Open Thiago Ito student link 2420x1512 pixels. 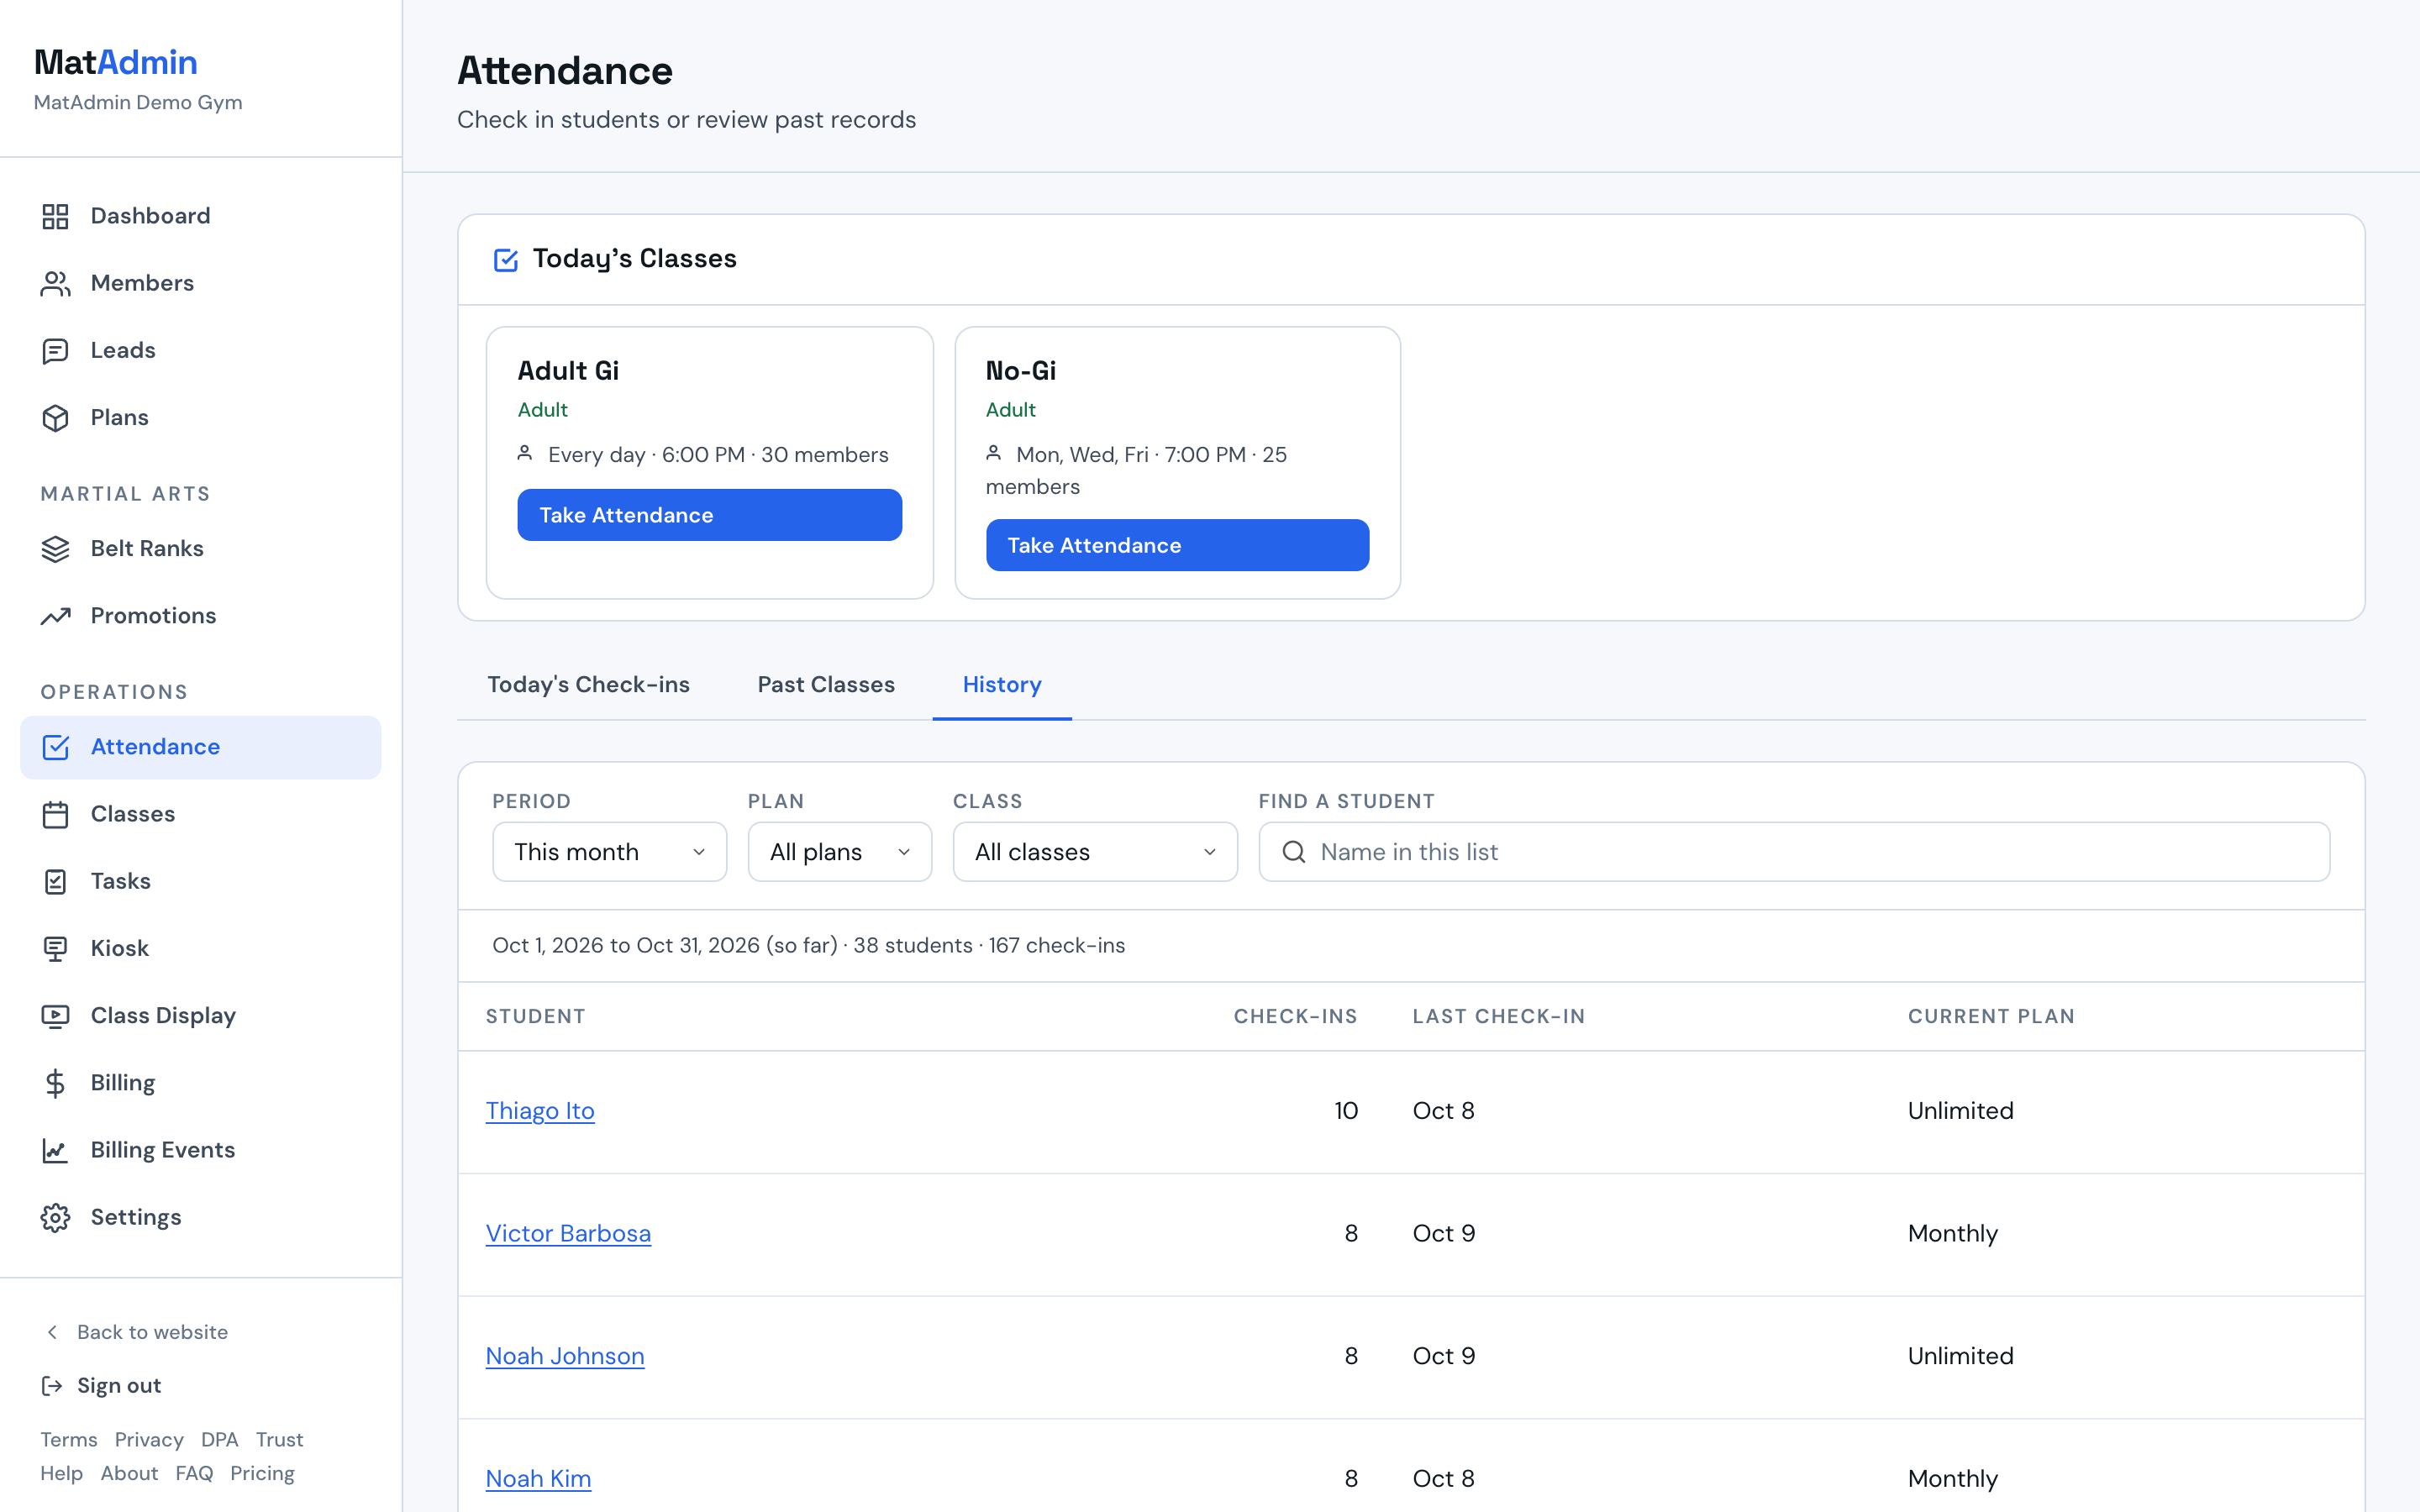click(x=540, y=1111)
